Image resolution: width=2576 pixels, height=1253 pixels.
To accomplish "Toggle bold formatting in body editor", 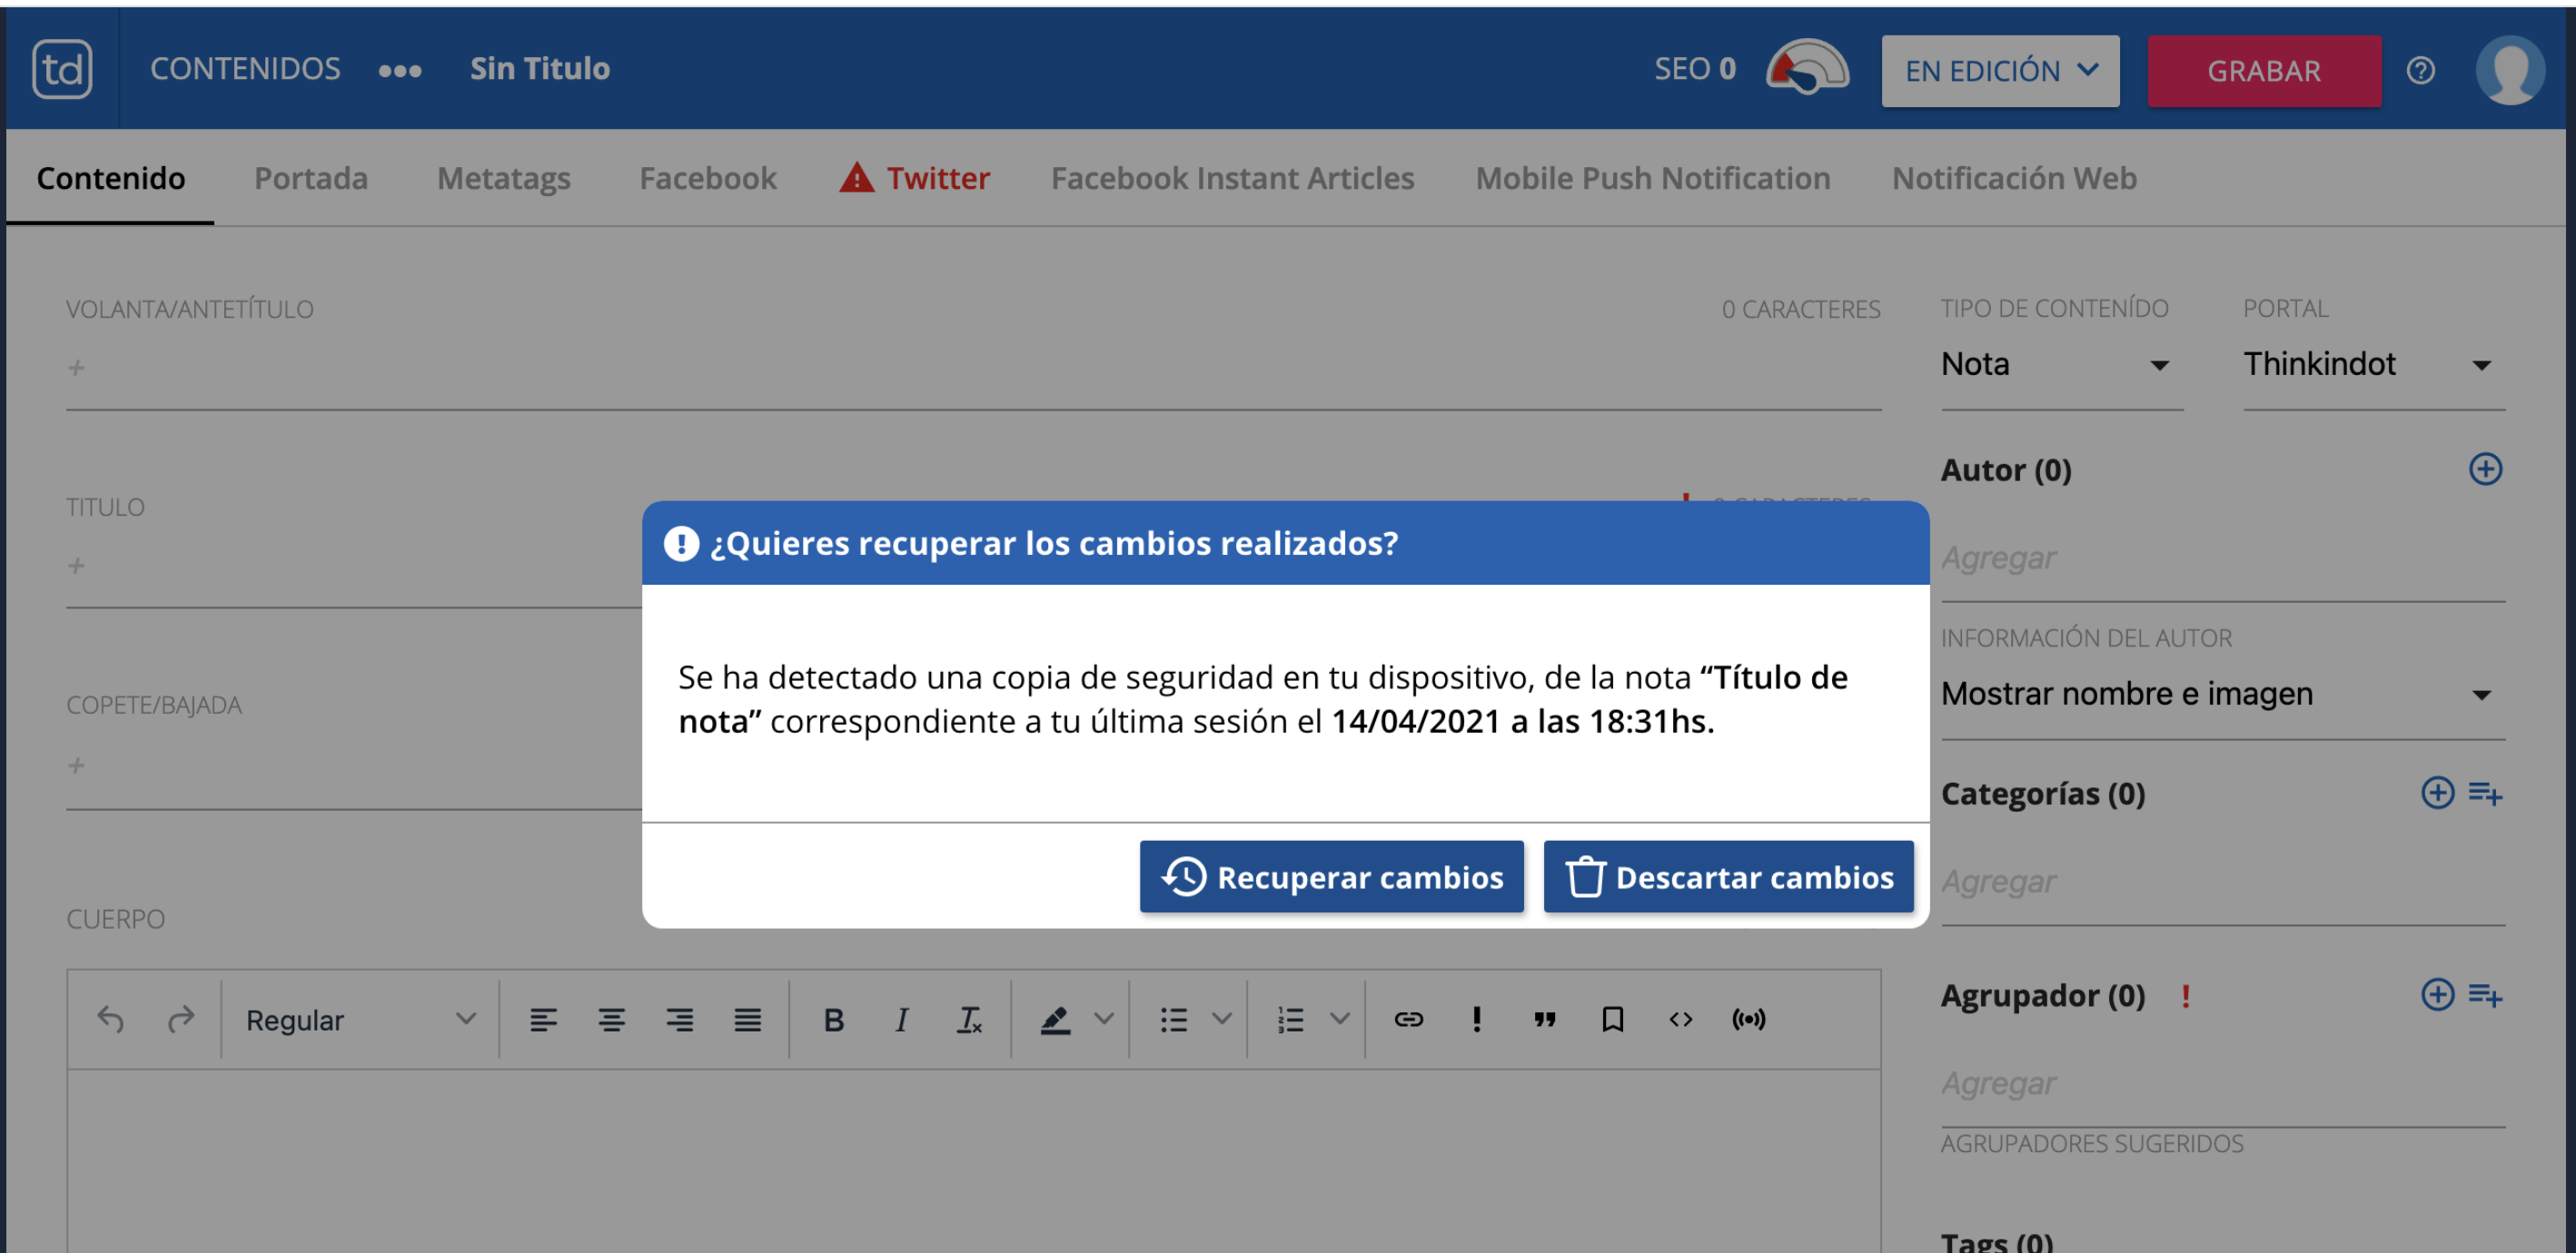I will [x=833, y=1020].
